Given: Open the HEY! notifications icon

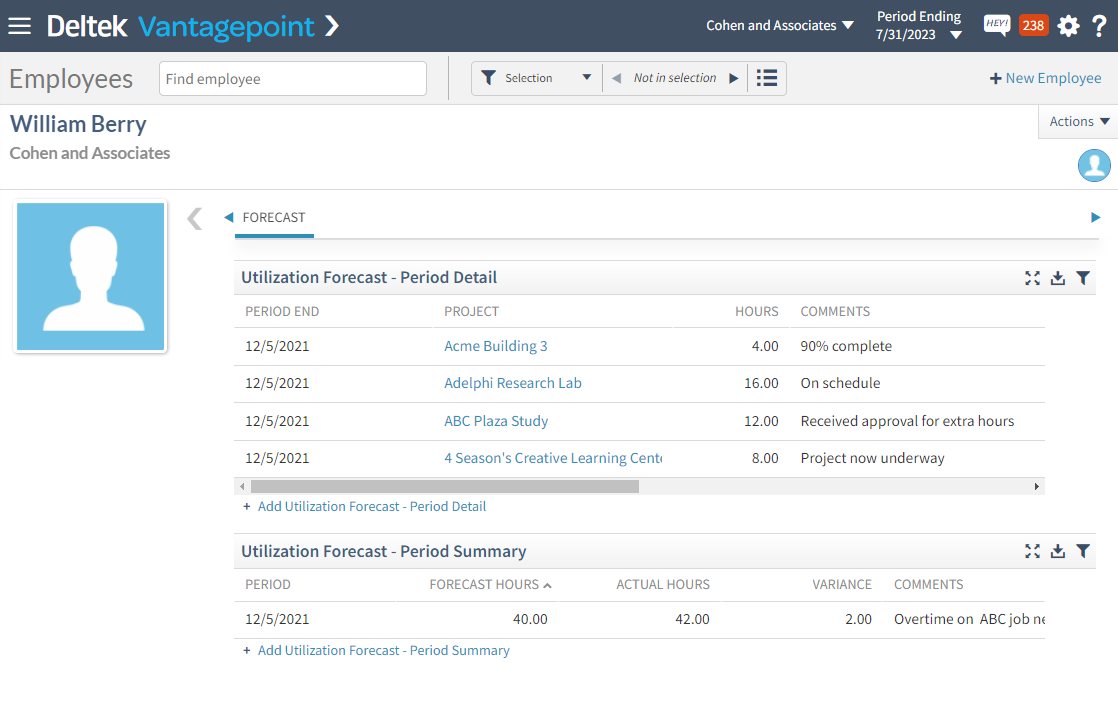Looking at the screenshot, I should pyautogui.click(x=996, y=26).
